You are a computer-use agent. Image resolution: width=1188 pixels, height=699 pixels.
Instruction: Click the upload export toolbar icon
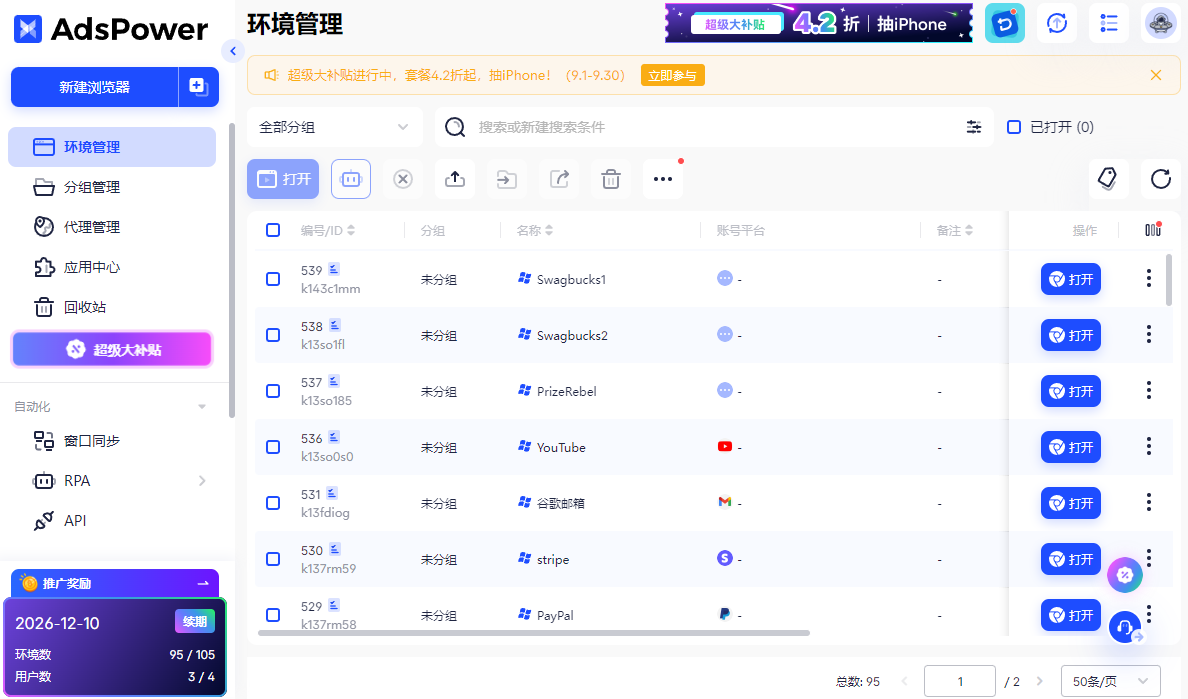[455, 179]
